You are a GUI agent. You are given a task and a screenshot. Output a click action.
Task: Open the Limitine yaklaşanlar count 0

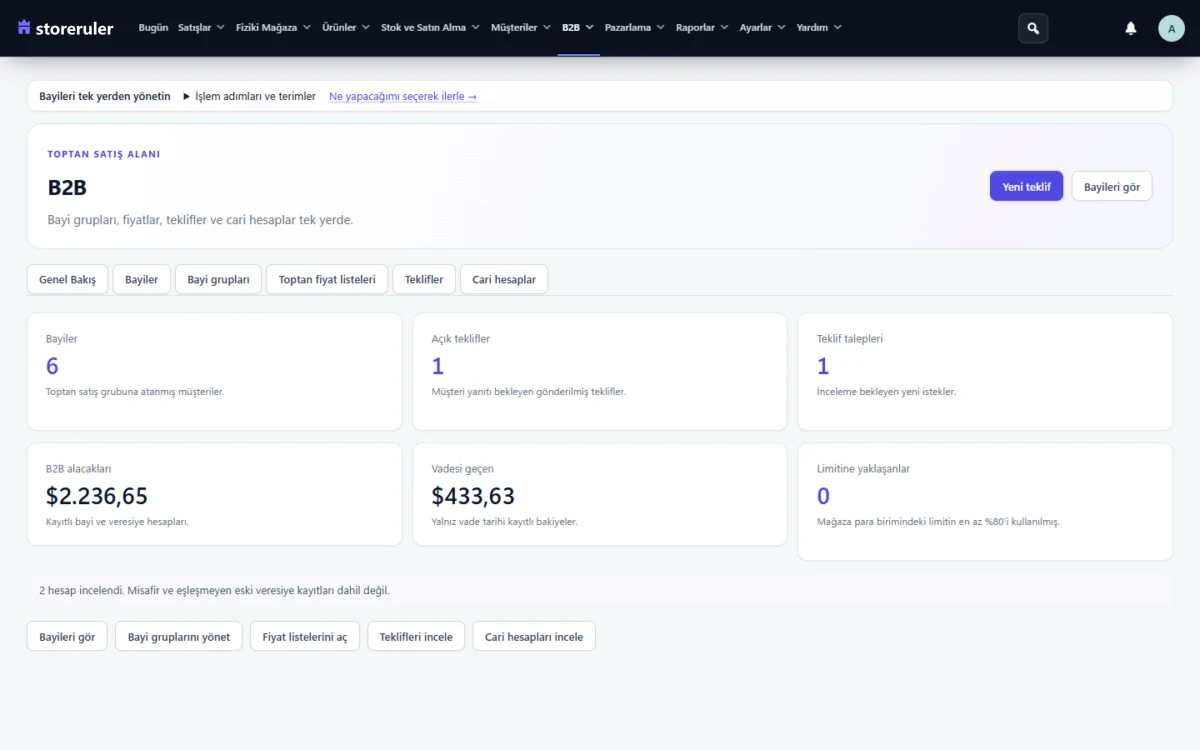click(x=823, y=496)
